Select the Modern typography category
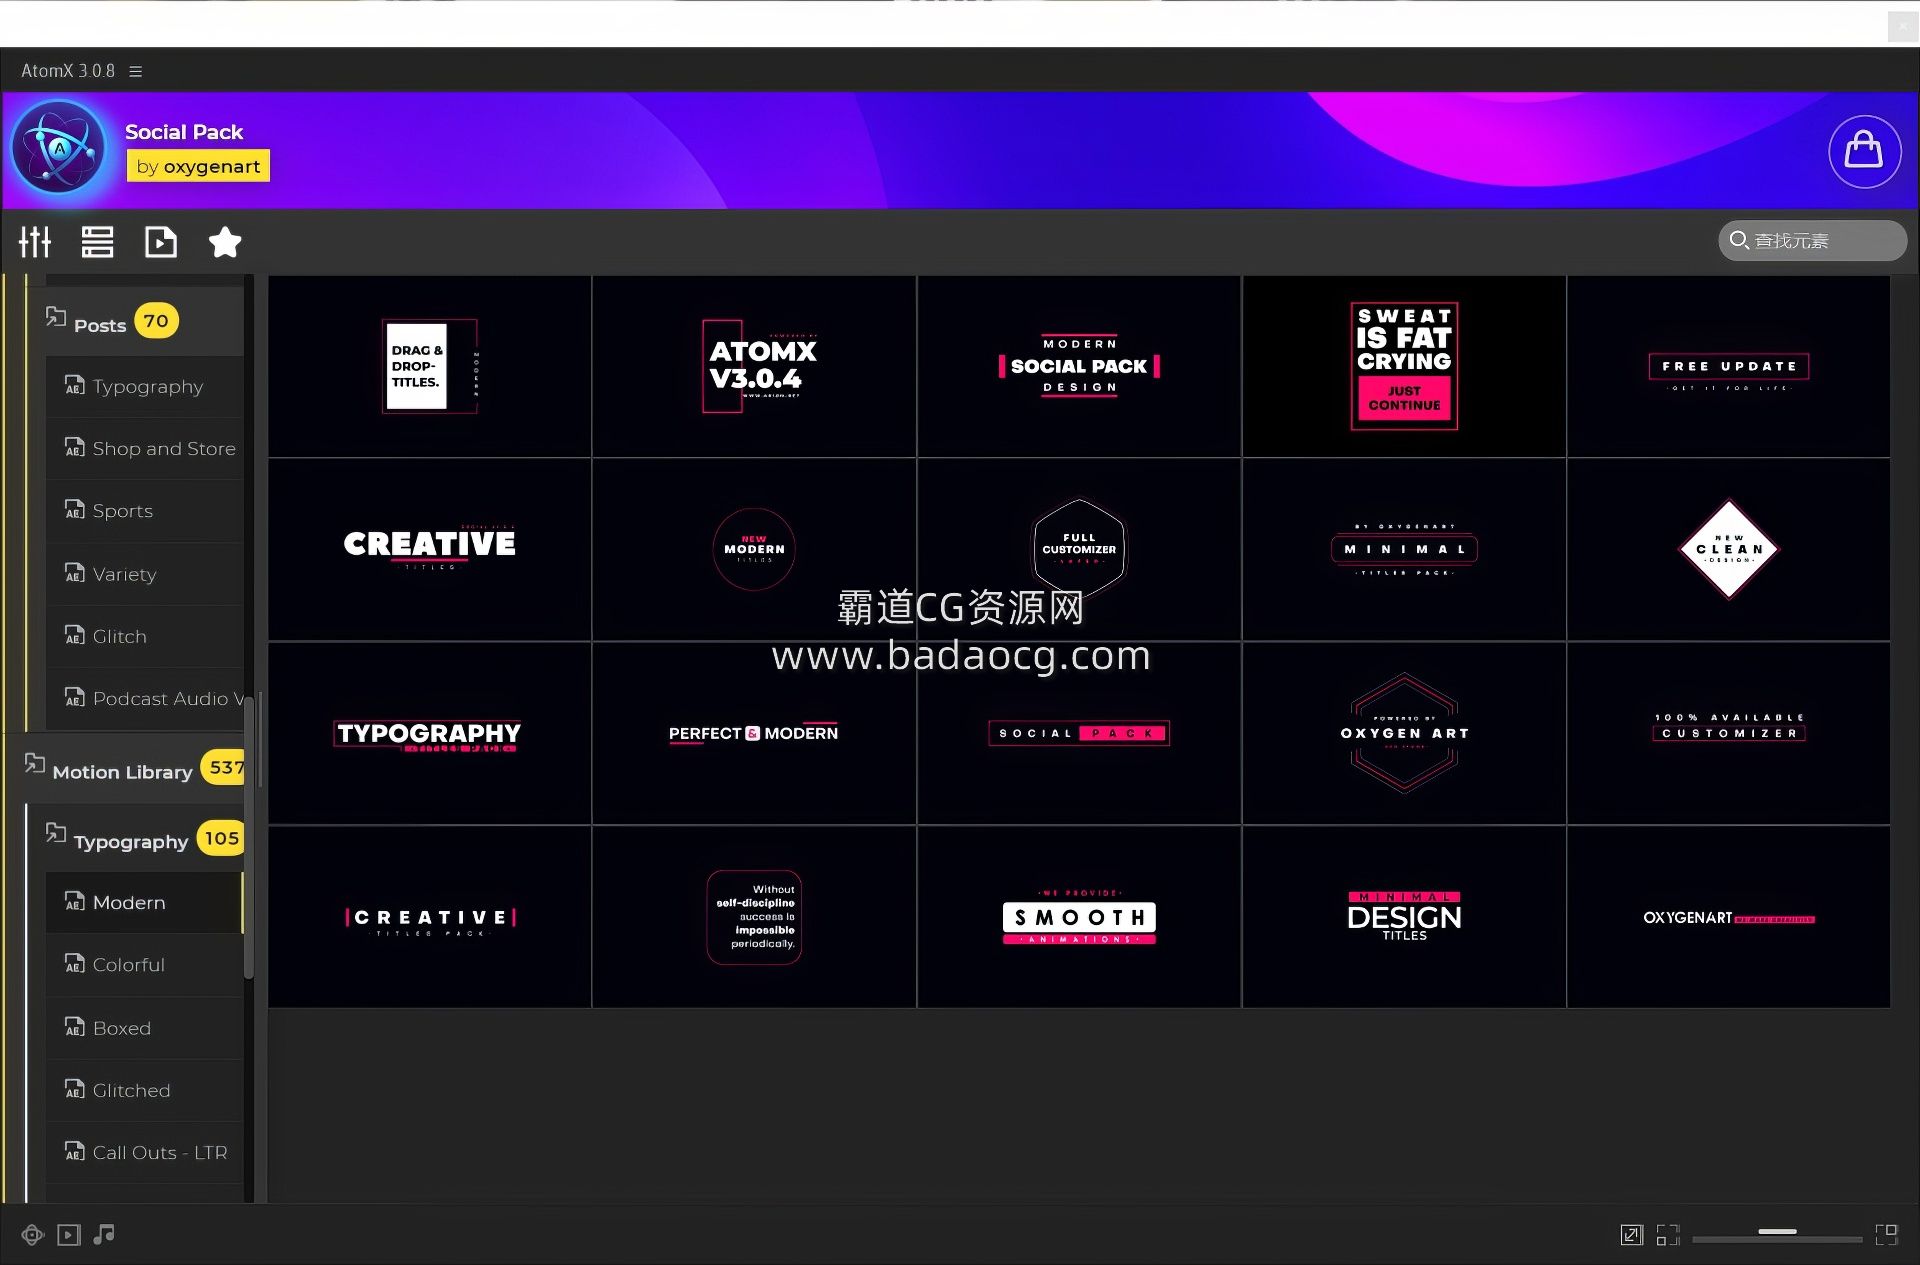Image resolution: width=1920 pixels, height=1265 pixels. point(145,902)
